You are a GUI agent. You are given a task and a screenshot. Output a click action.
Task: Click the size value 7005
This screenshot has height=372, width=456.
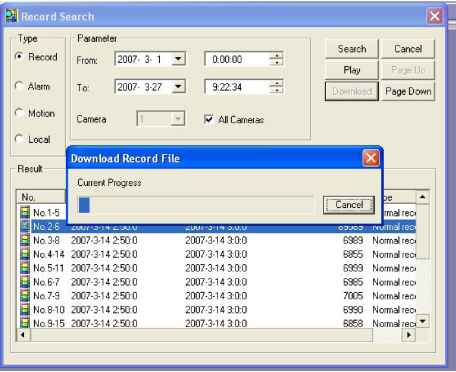353,296
